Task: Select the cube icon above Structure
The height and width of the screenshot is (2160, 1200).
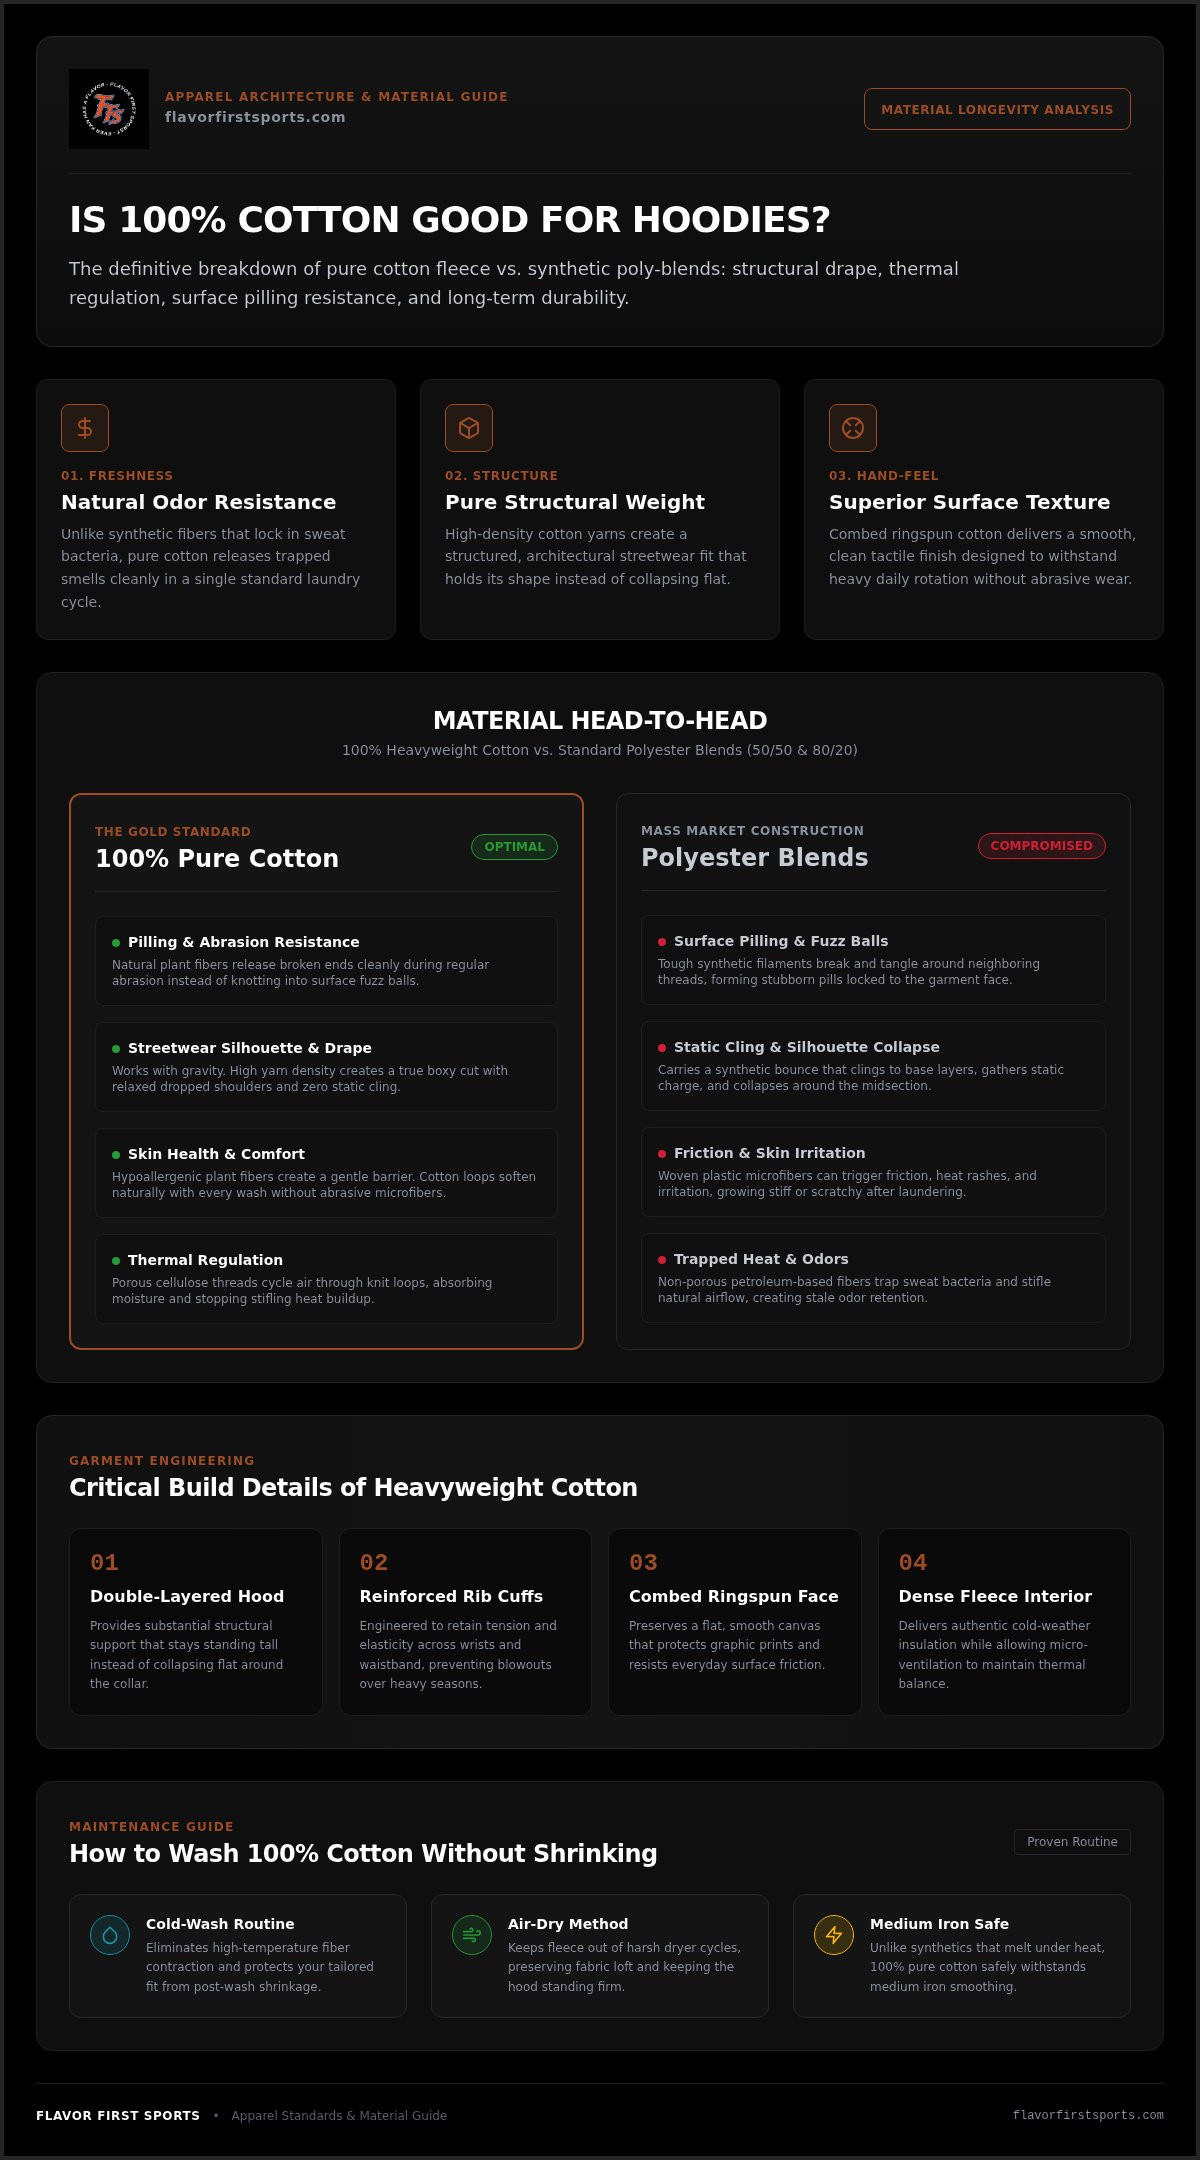Action: point(469,428)
